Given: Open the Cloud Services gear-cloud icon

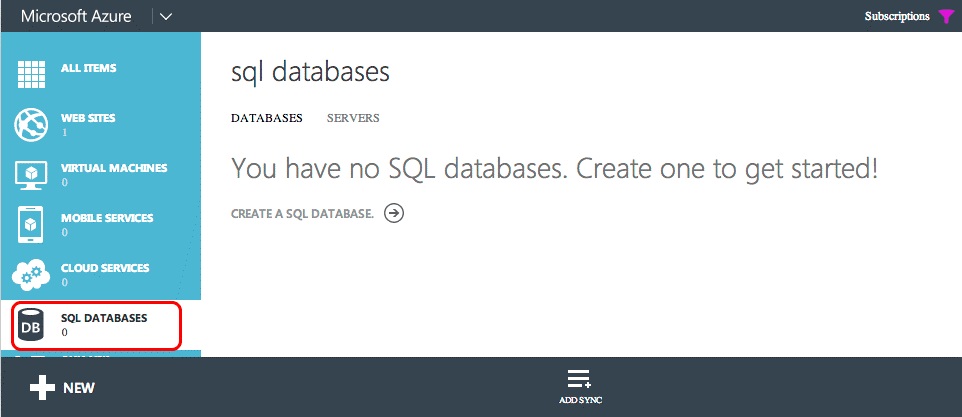Looking at the screenshot, I should pyautogui.click(x=31, y=275).
